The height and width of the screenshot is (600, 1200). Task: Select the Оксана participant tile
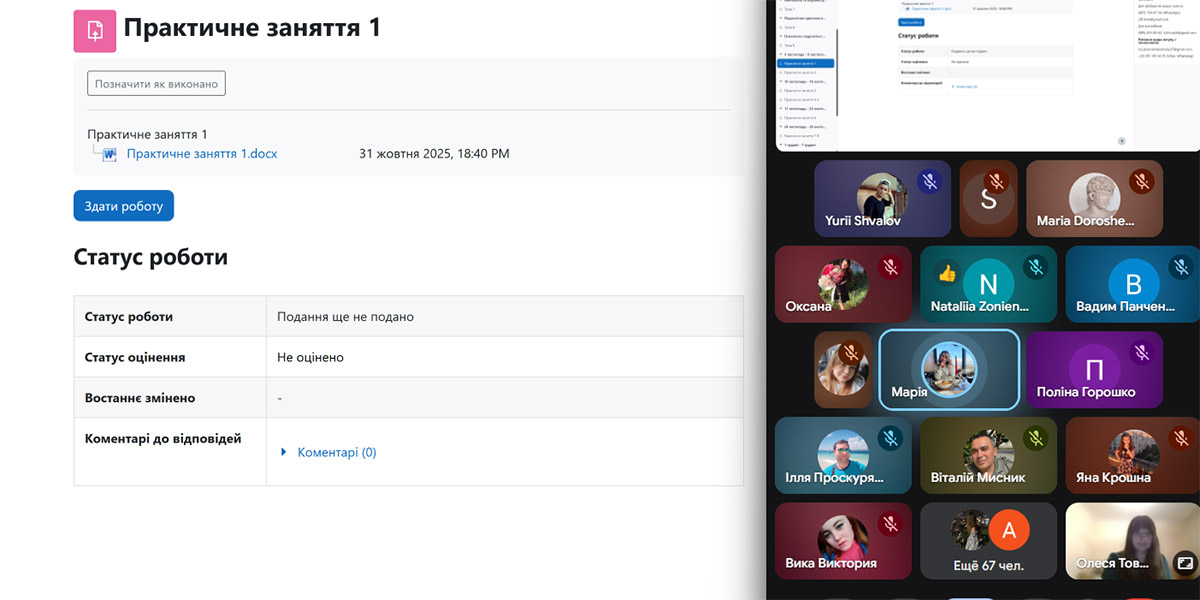click(x=843, y=284)
